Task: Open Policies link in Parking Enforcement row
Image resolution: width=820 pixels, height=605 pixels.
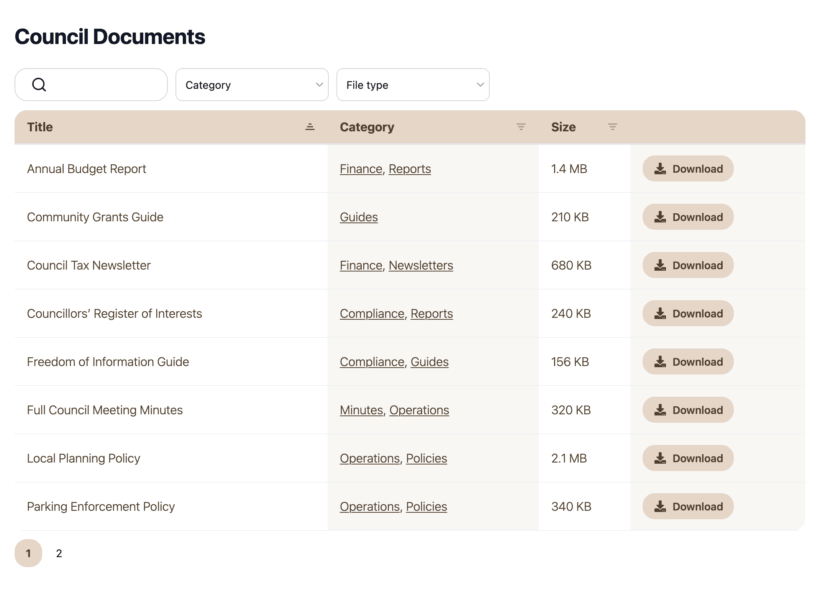Action: (x=427, y=507)
